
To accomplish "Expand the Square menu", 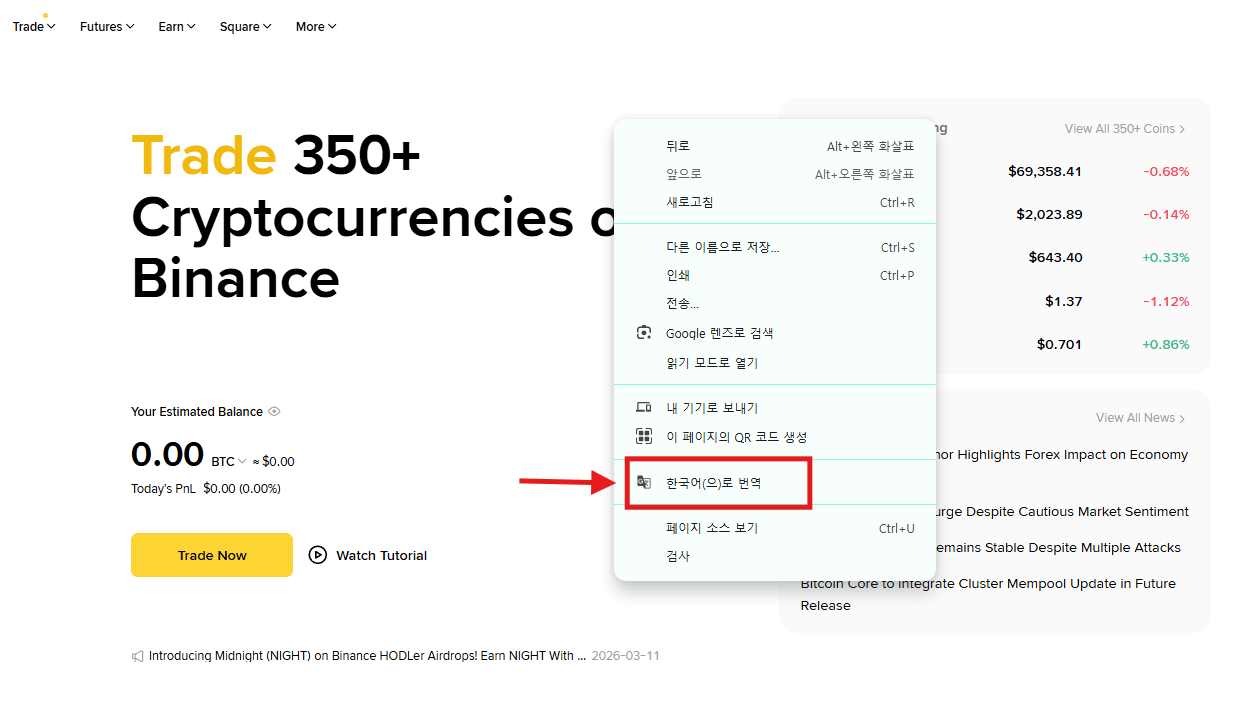I will [x=246, y=27].
